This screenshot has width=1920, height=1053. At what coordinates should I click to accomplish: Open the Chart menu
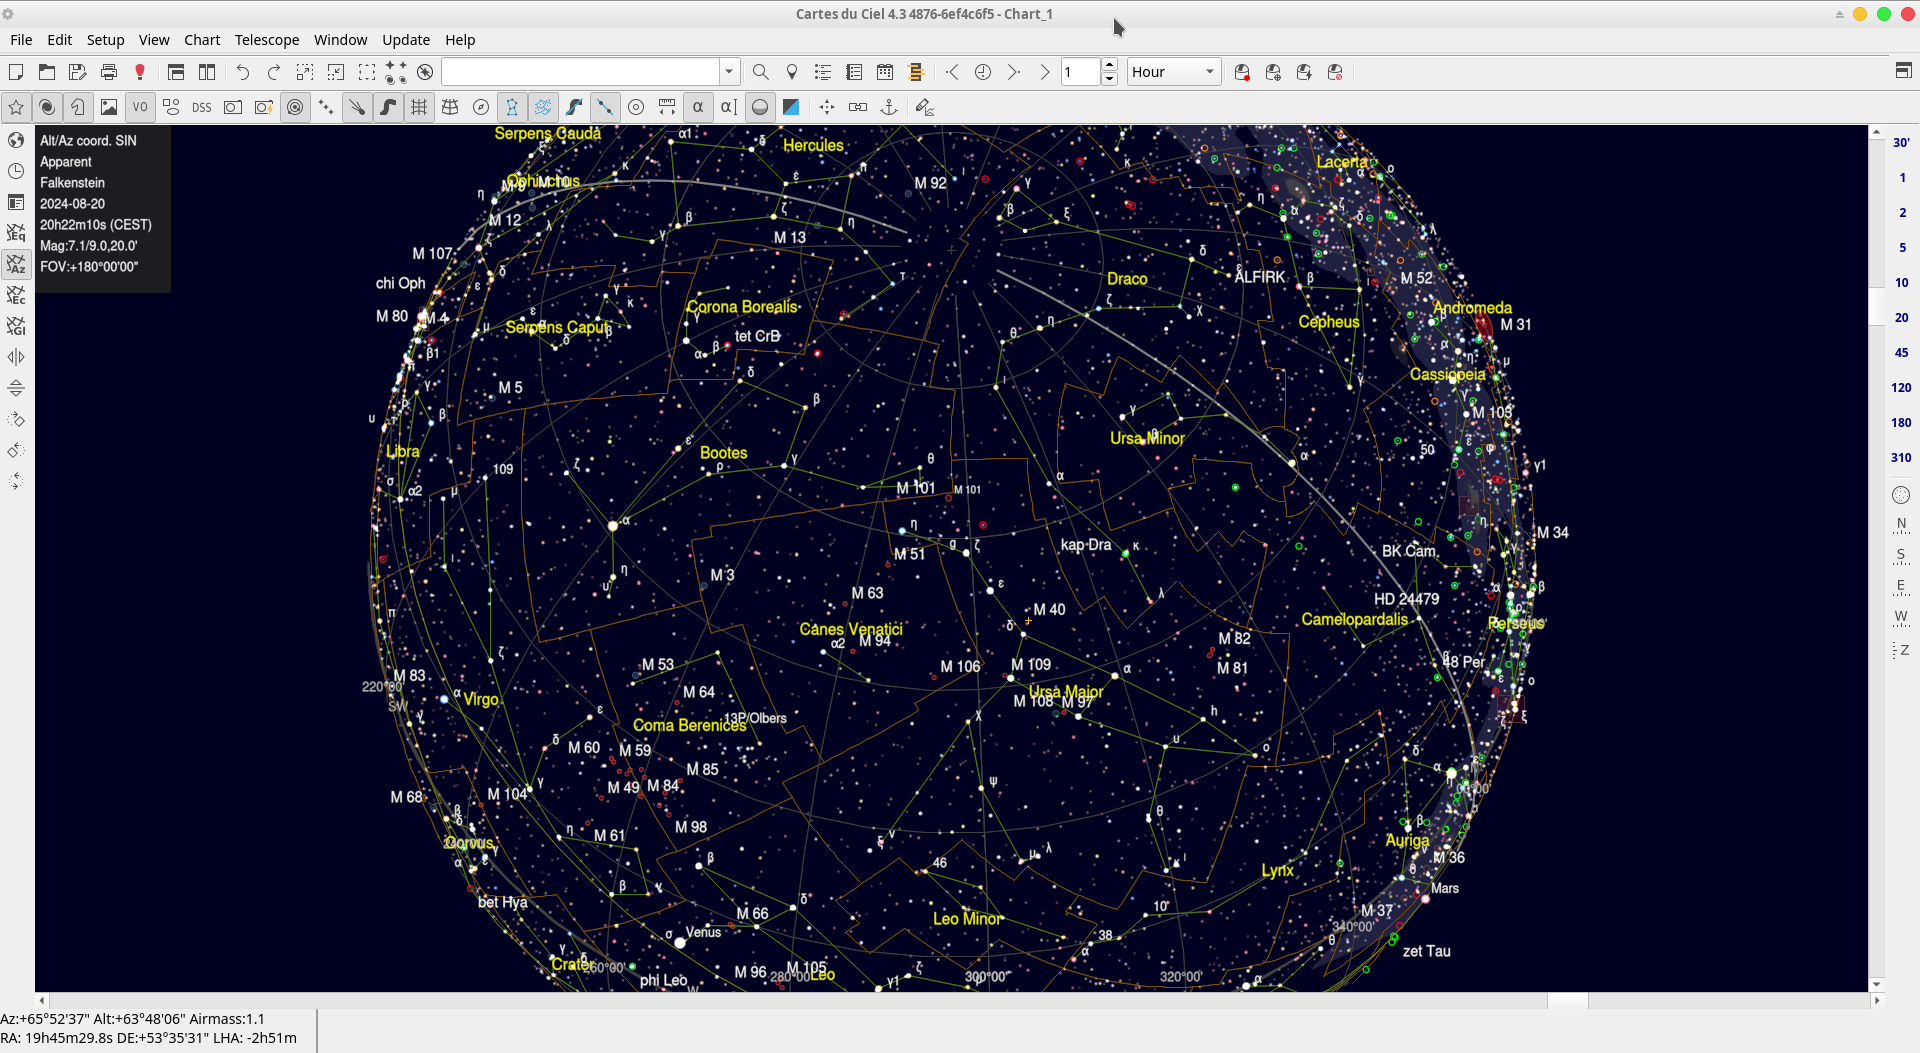pyautogui.click(x=202, y=40)
